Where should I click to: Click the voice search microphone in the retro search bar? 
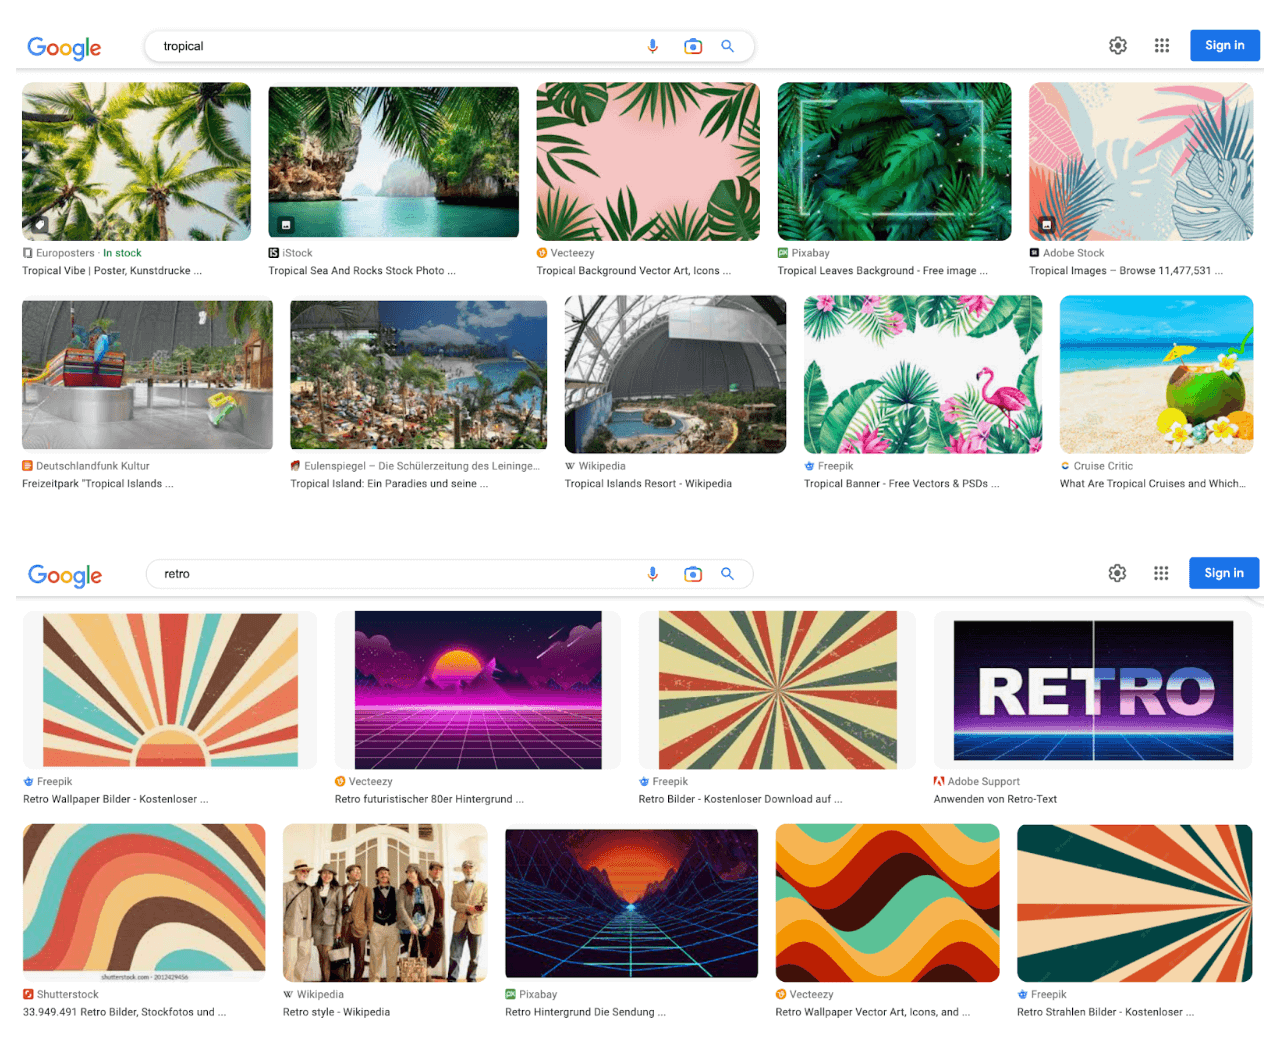click(653, 574)
